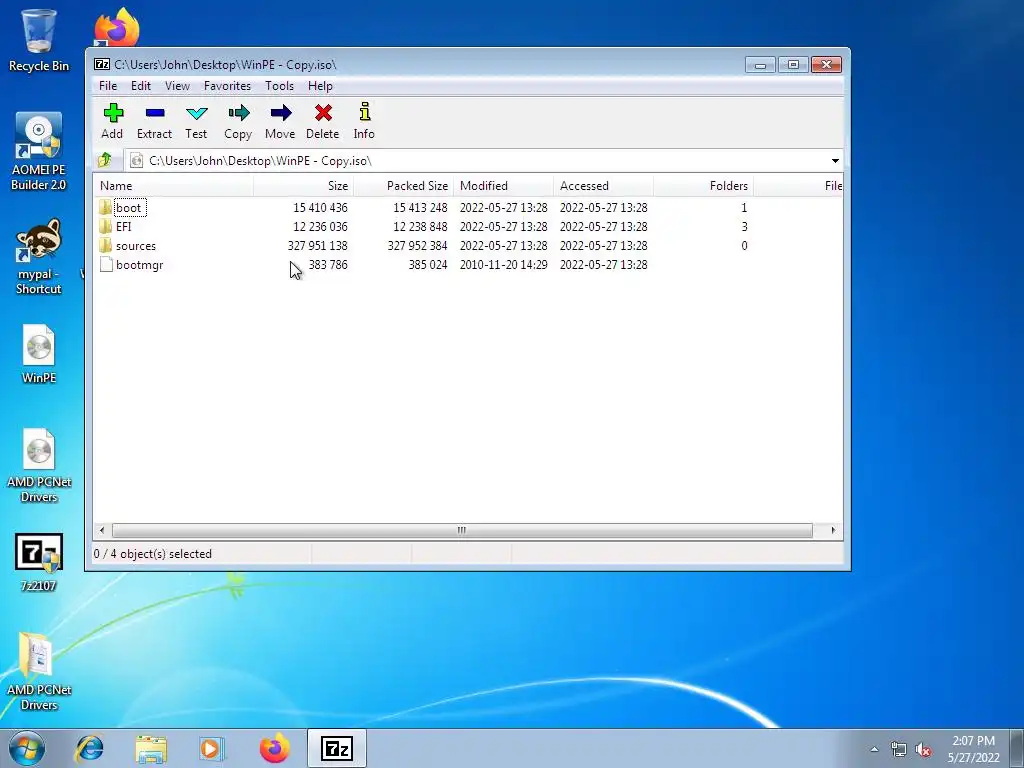Go up one folder level icon
This screenshot has height=768, width=1024.
104,160
